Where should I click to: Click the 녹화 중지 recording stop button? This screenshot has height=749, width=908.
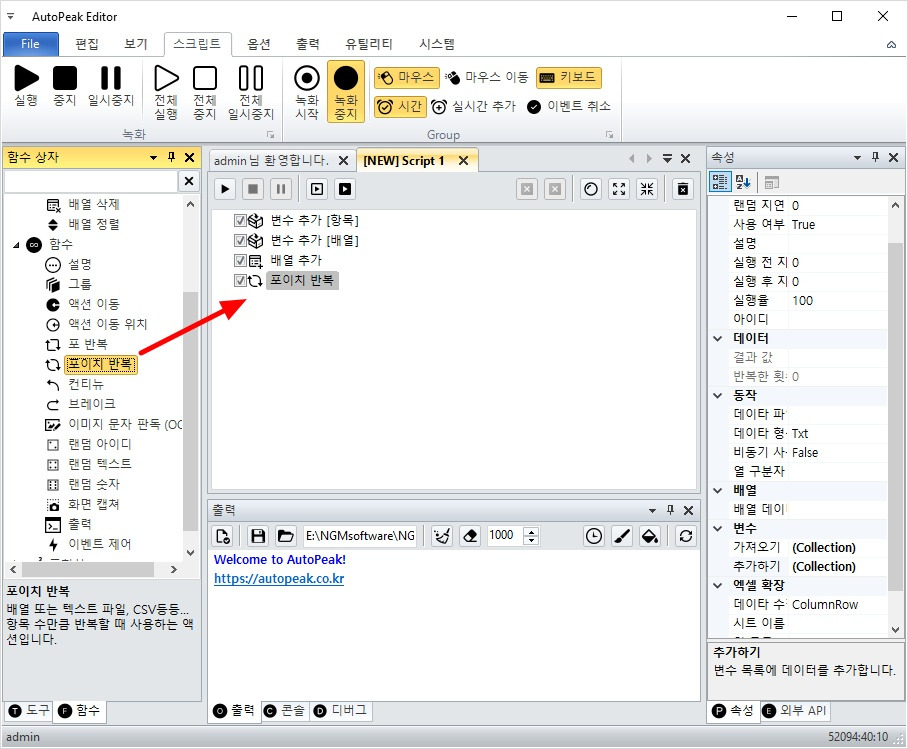(x=346, y=92)
